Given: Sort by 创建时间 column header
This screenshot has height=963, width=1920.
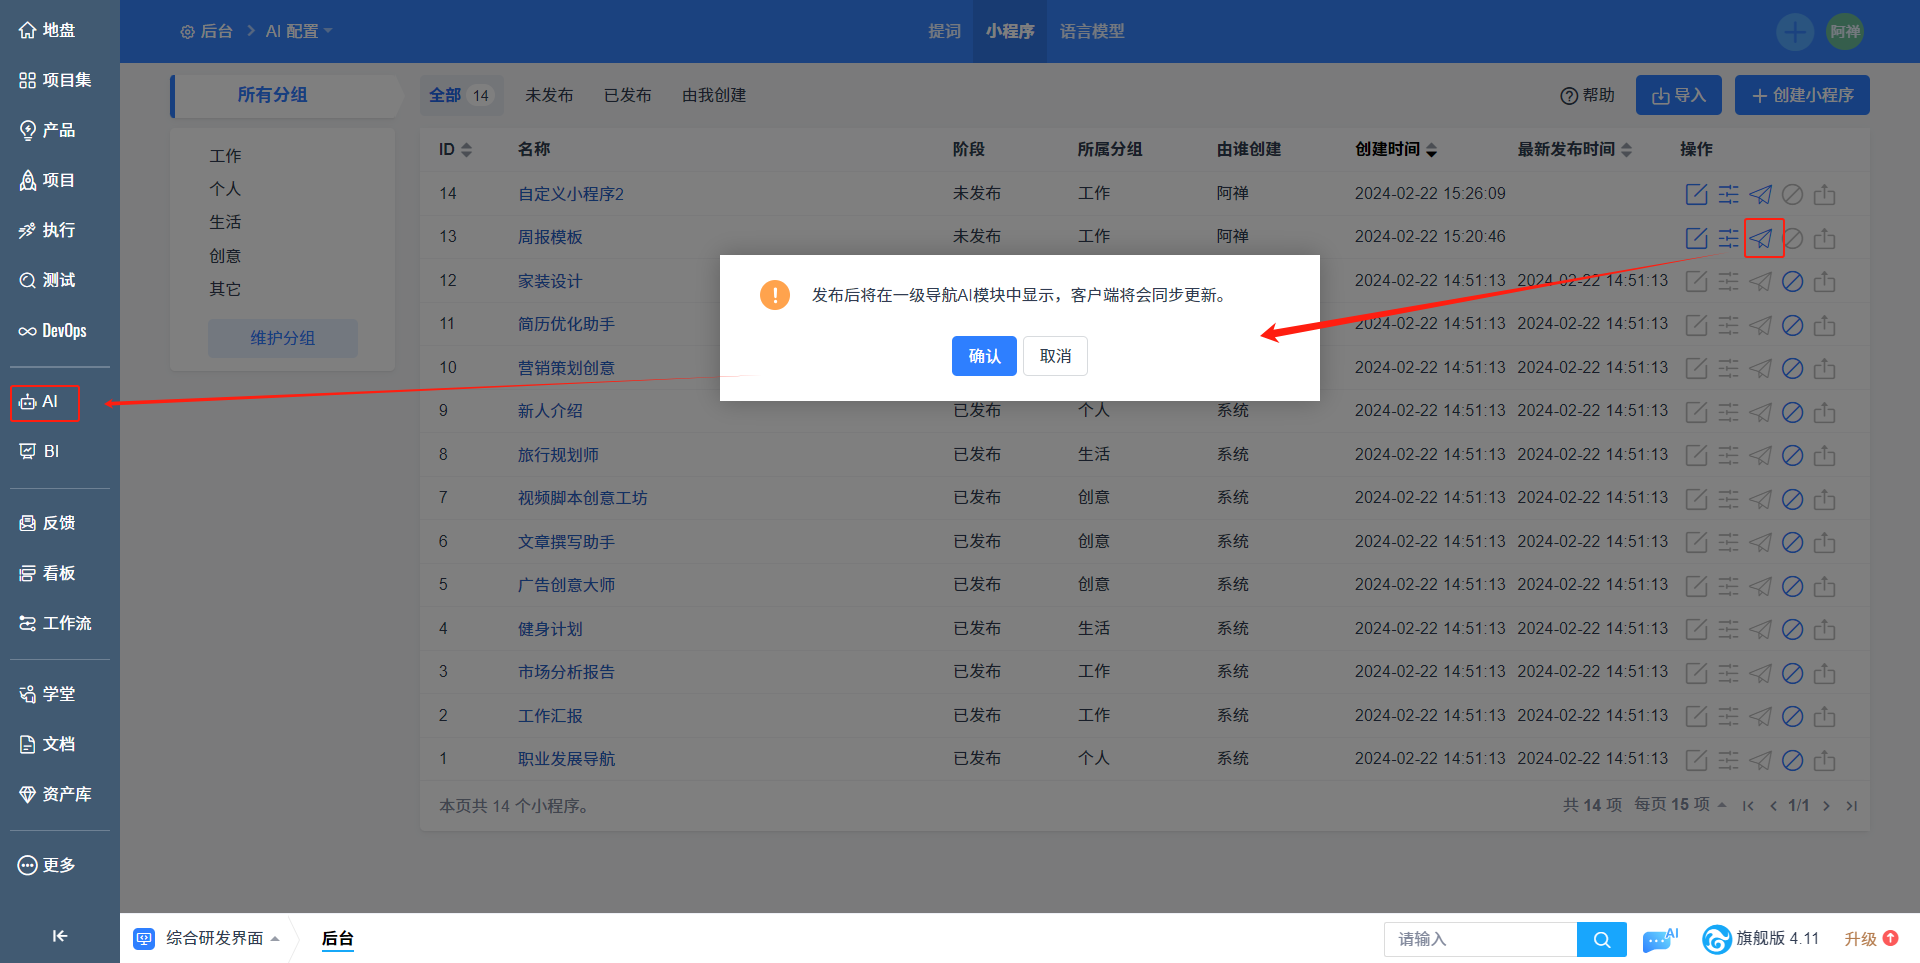Looking at the screenshot, I should click(x=1396, y=149).
